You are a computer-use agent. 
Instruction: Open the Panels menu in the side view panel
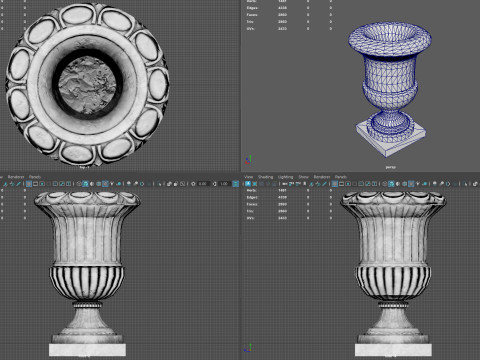341,177
